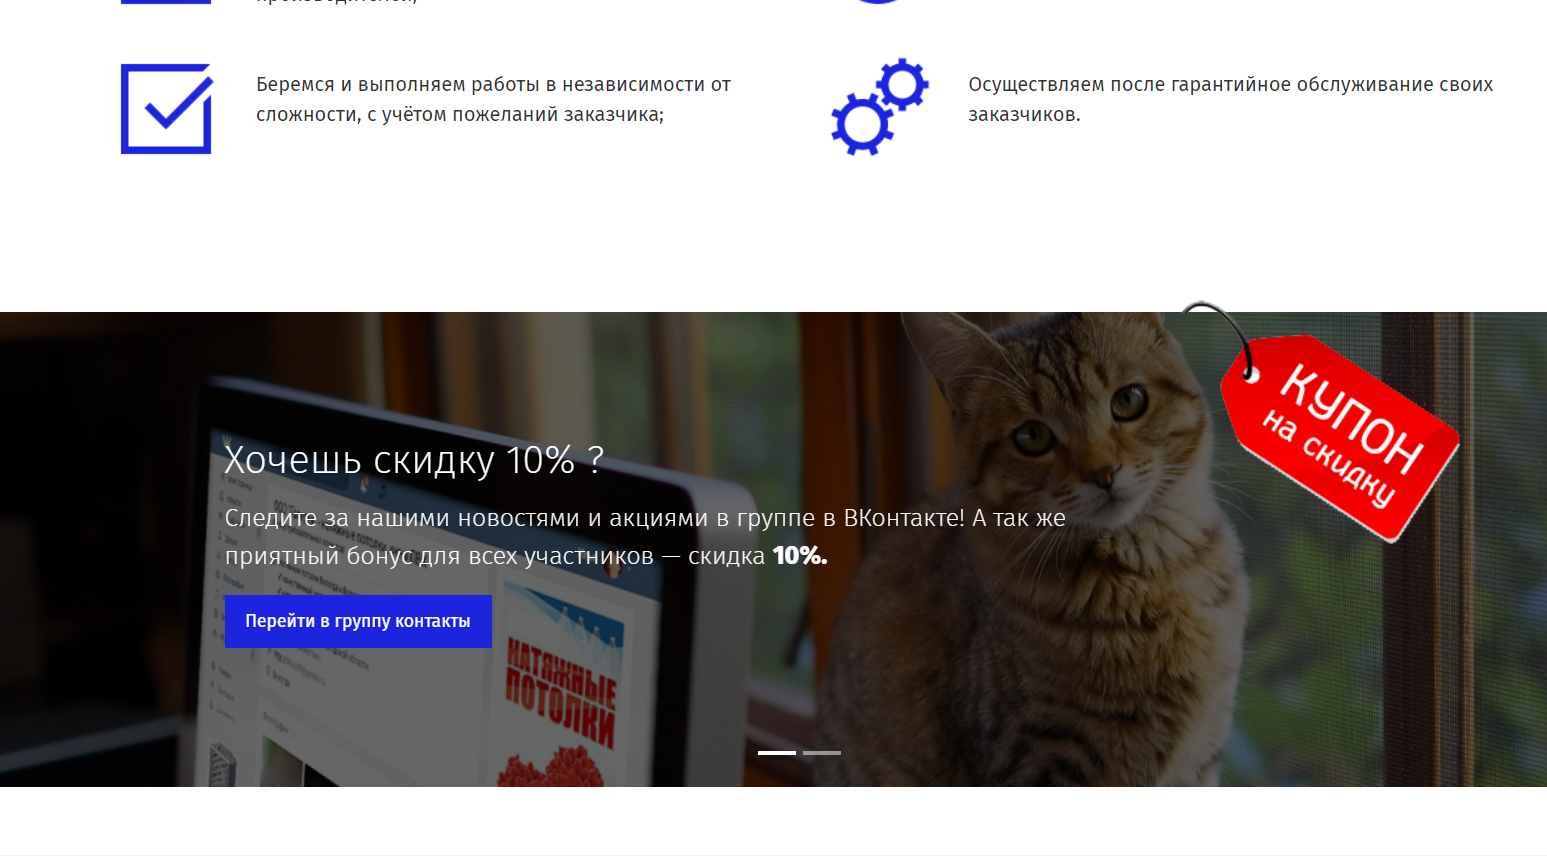Screen dimensions: 1547x856
Task: Click the white ring hole on the coupon tag
Action: pyautogui.click(x=1251, y=374)
